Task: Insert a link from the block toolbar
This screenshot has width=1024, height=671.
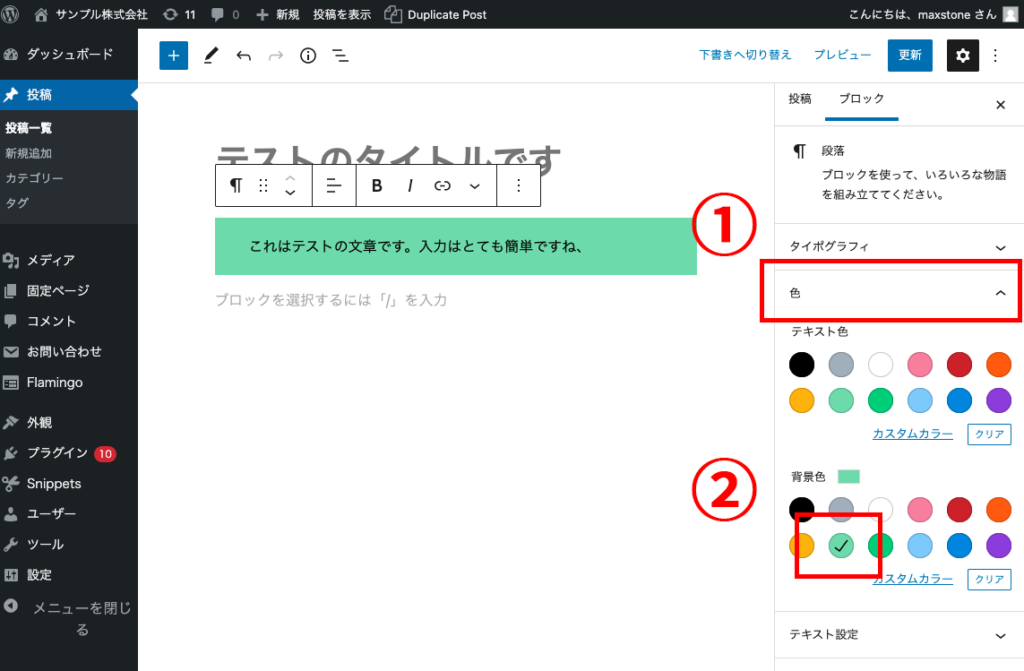Action: pyautogui.click(x=443, y=185)
